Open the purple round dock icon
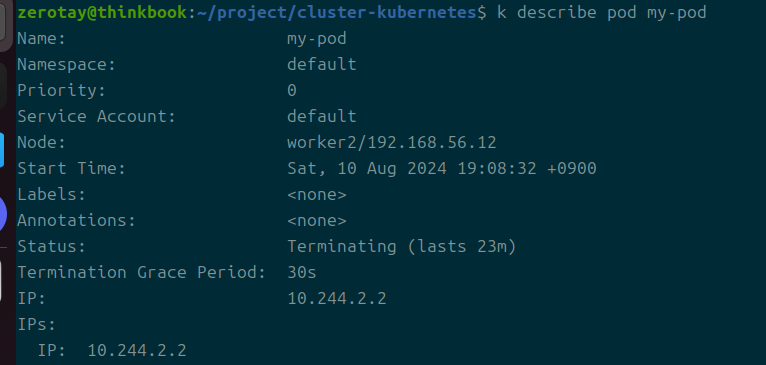 pos(2,214)
